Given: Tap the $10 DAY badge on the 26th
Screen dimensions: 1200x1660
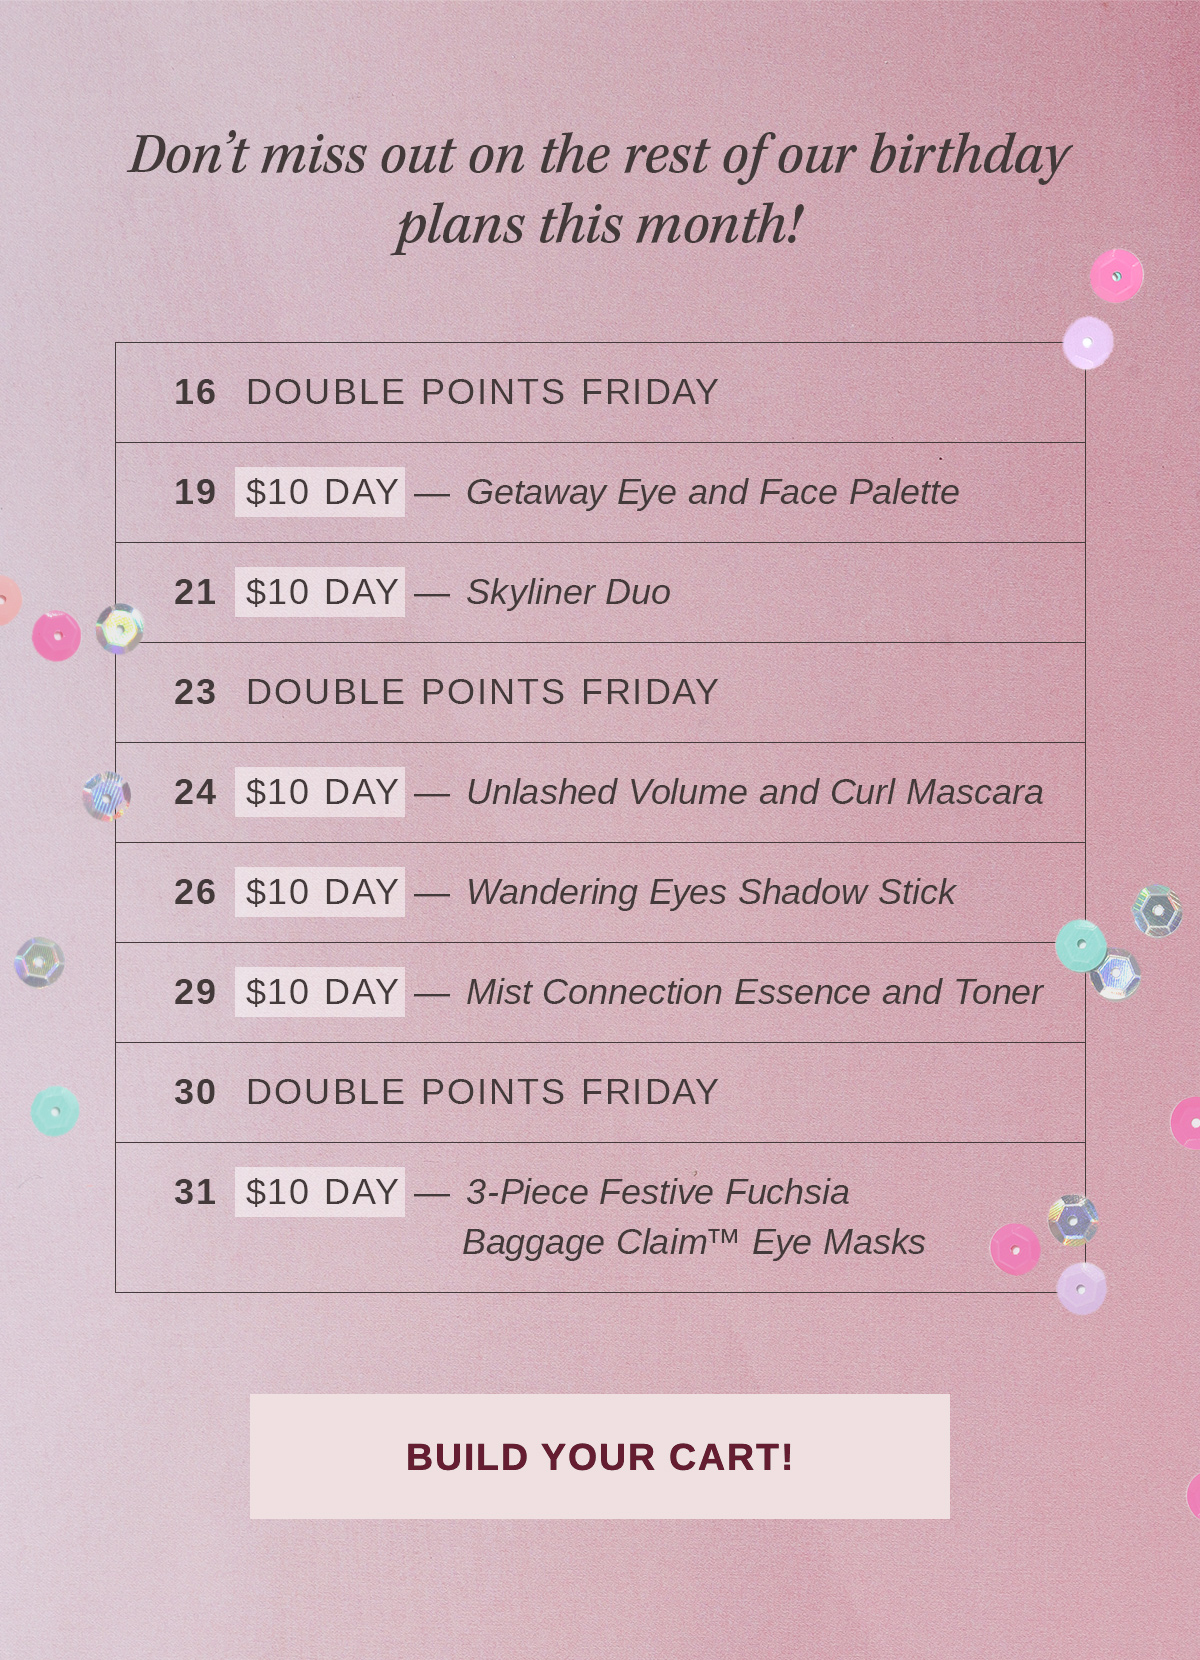Looking at the screenshot, I should pos(320,892).
